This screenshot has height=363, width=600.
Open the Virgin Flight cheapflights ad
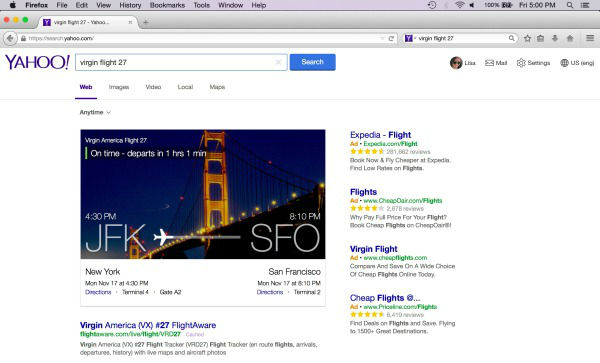point(373,249)
